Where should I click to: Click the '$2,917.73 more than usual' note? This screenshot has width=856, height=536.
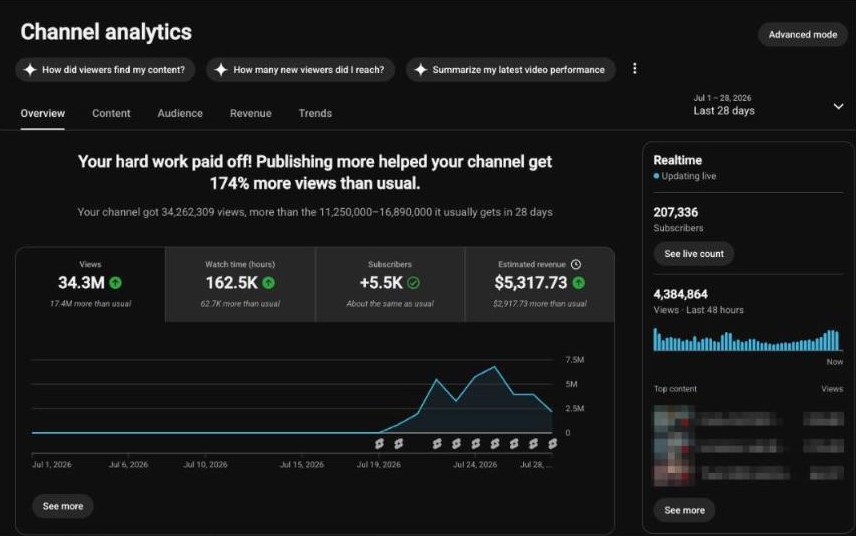tap(540, 304)
